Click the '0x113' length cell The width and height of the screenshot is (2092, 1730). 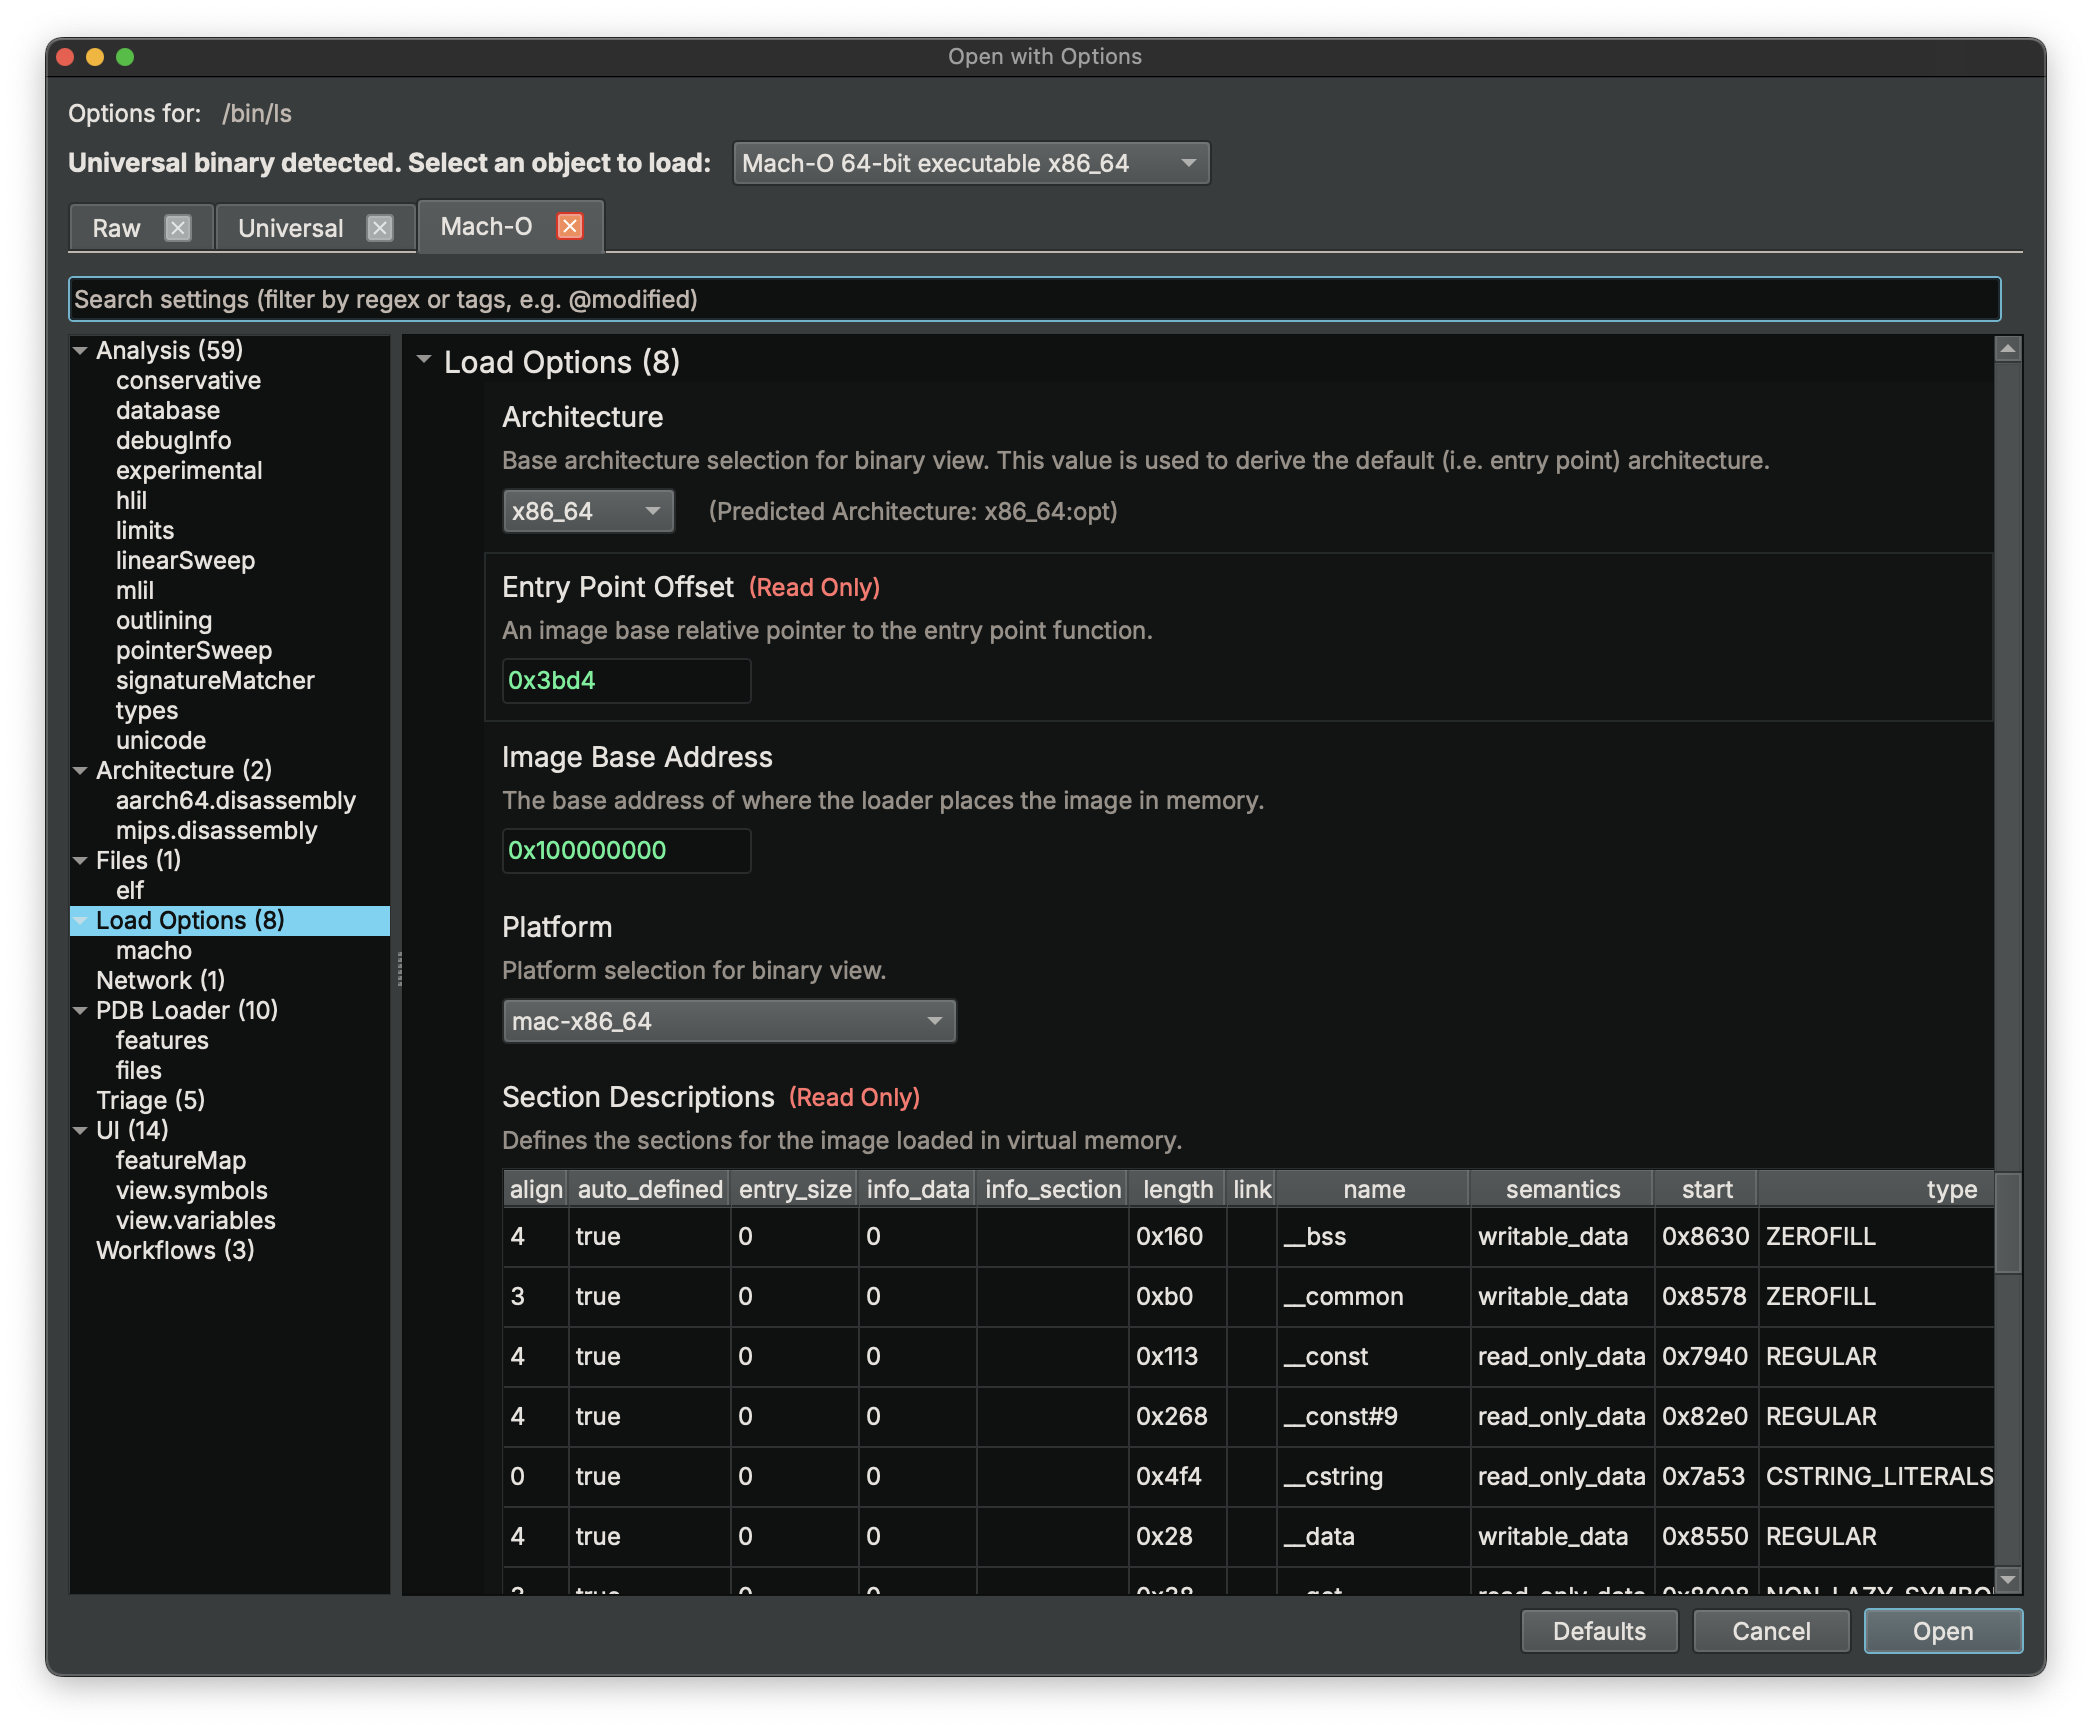(1178, 1356)
